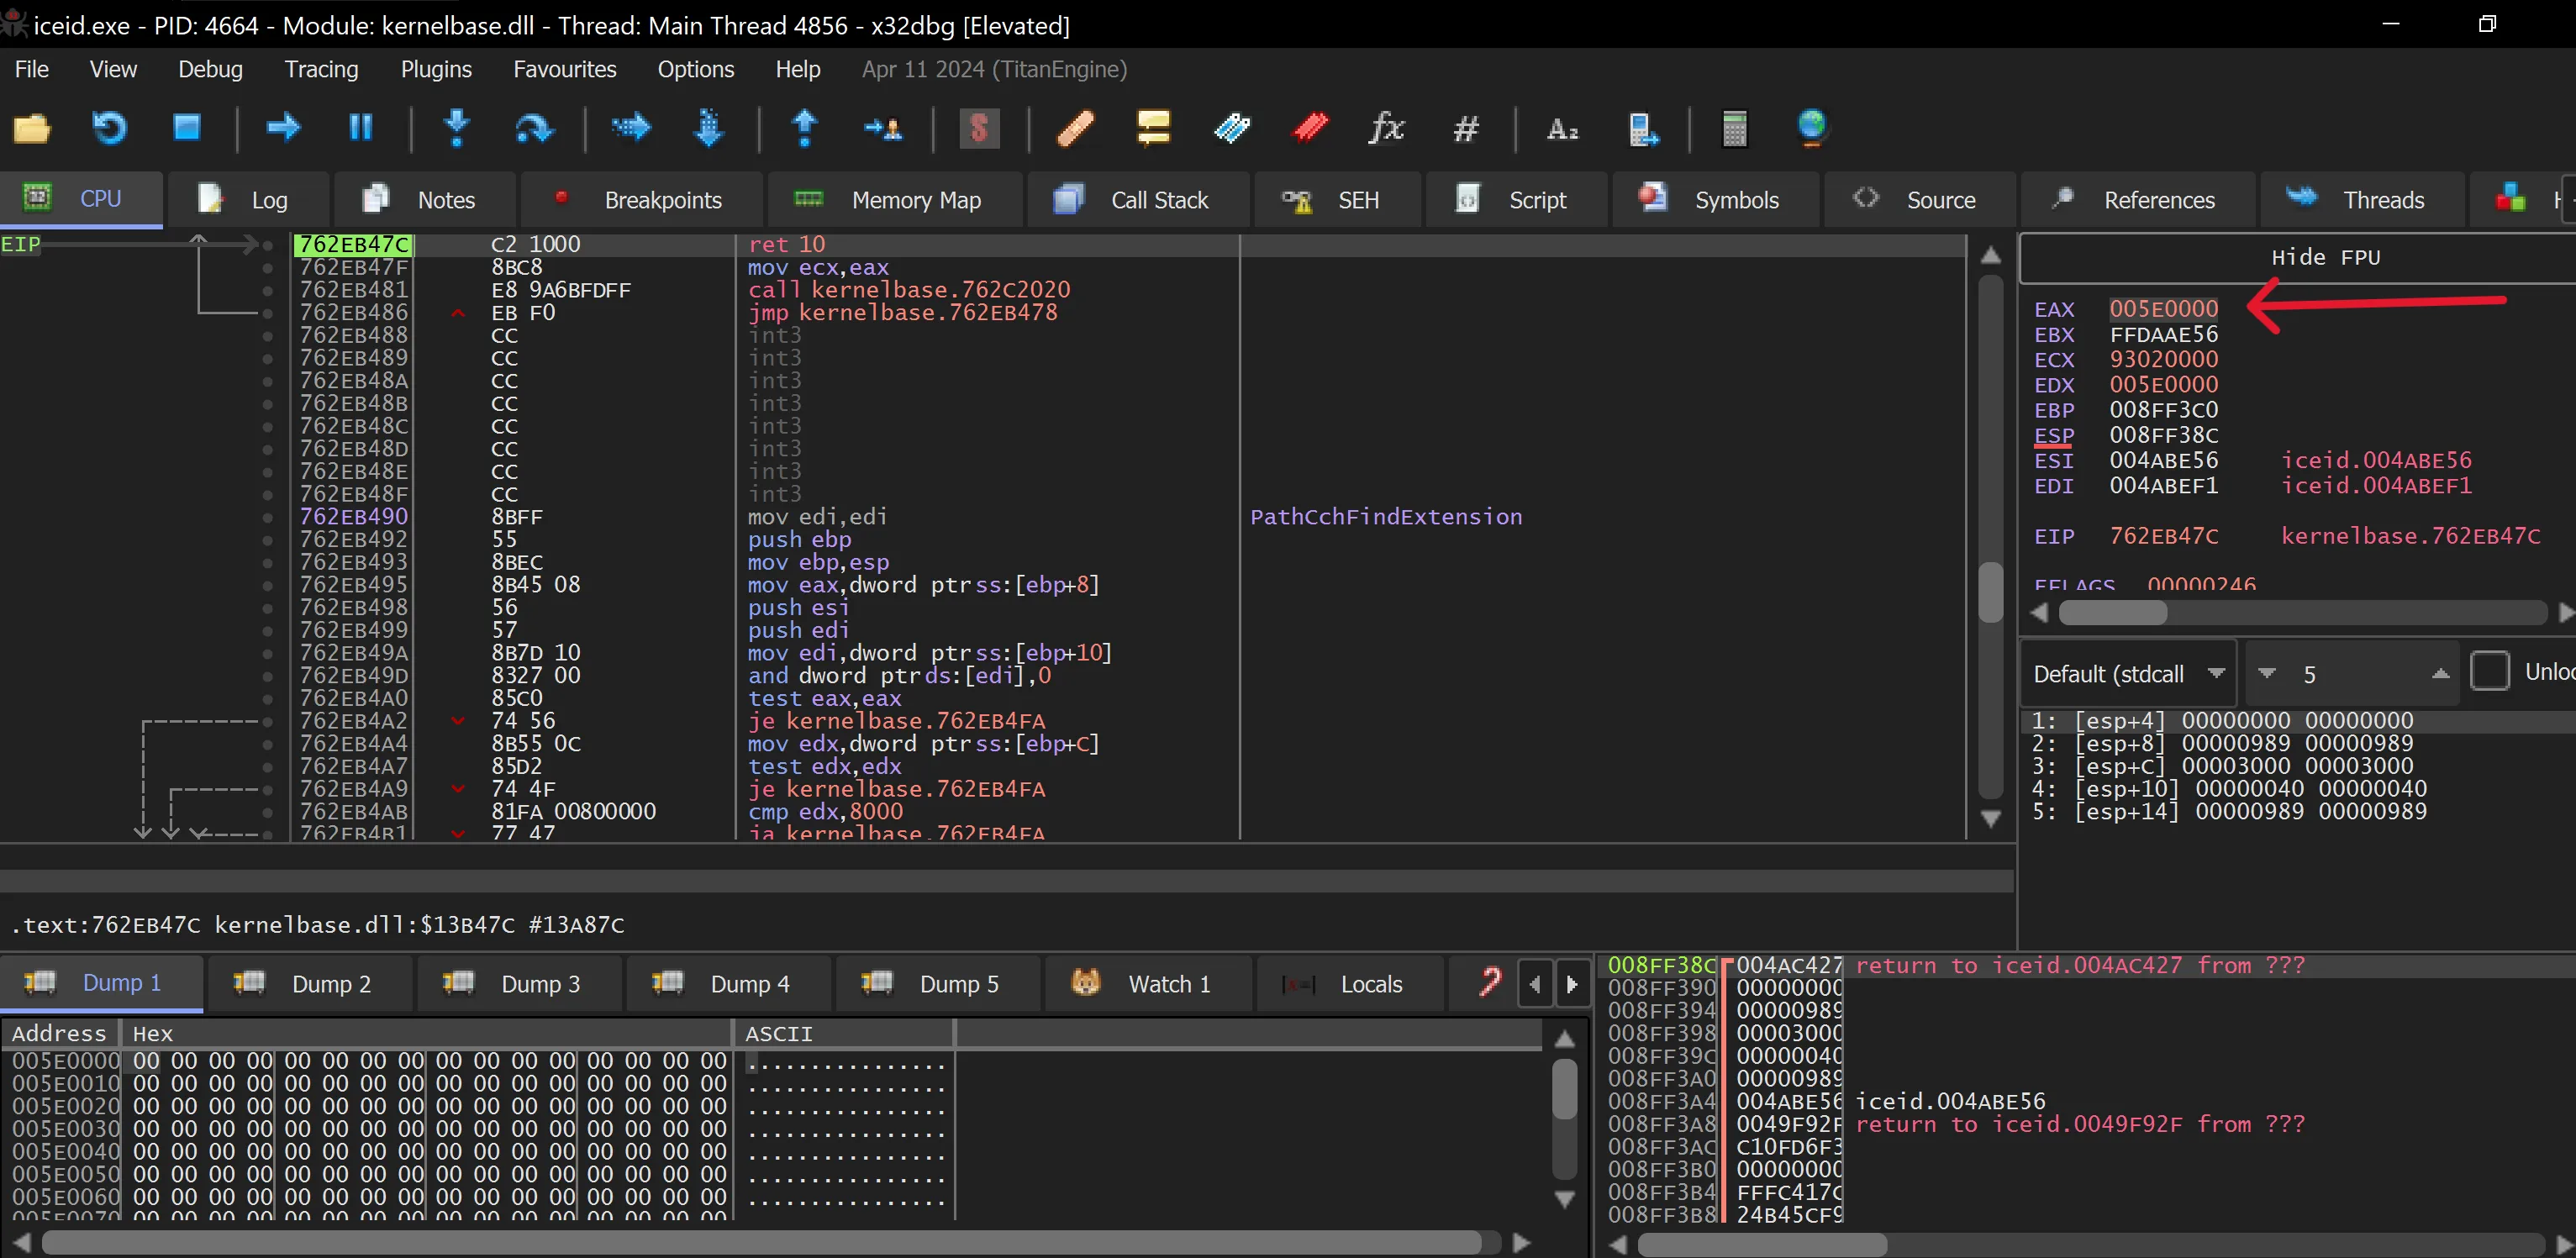This screenshot has height=1258, width=2576.
Task: Click dump Address column header
Action: 59,1033
